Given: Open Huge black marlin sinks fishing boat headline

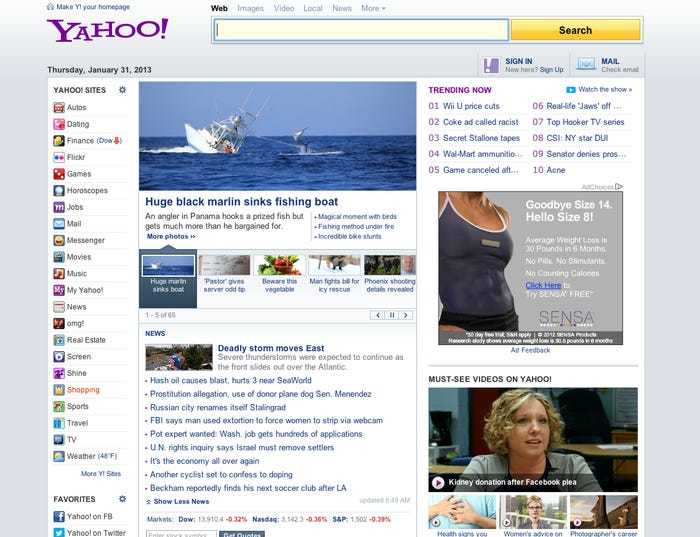Looking at the screenshot, I should [242, 202].
